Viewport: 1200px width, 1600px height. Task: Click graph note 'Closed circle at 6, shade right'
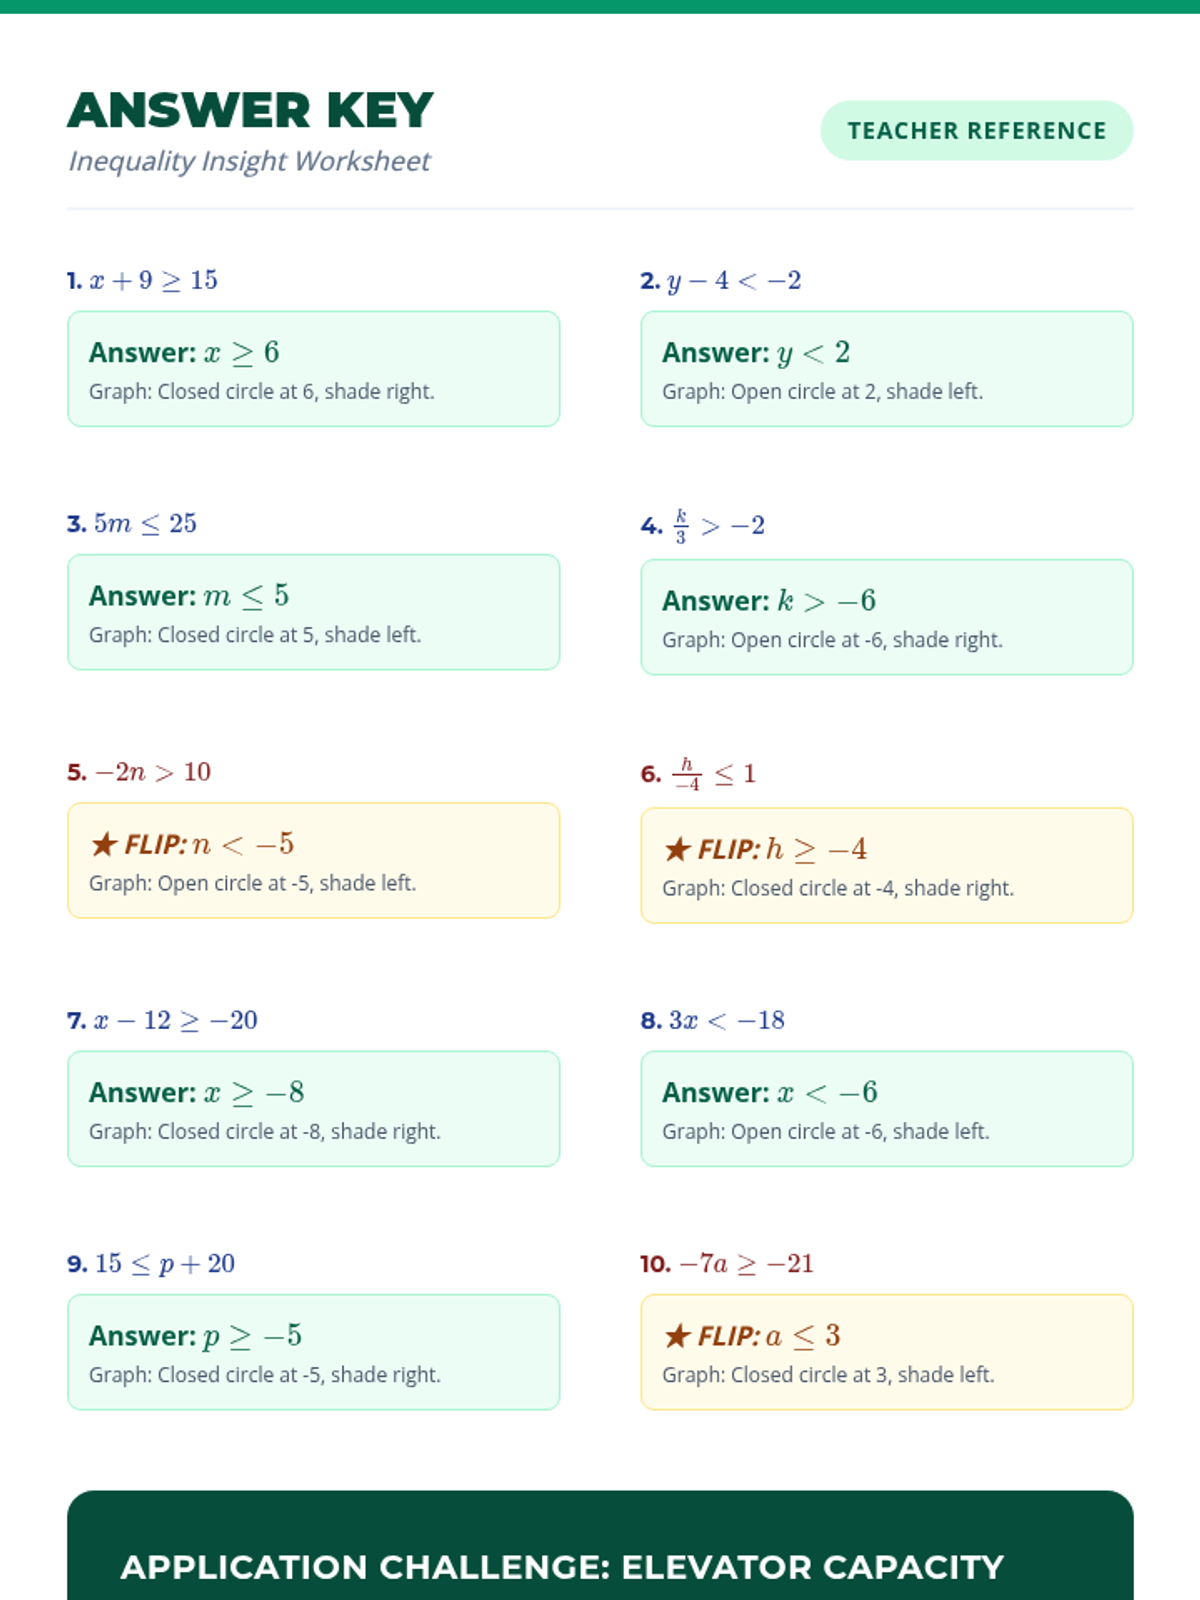[261, 392]
